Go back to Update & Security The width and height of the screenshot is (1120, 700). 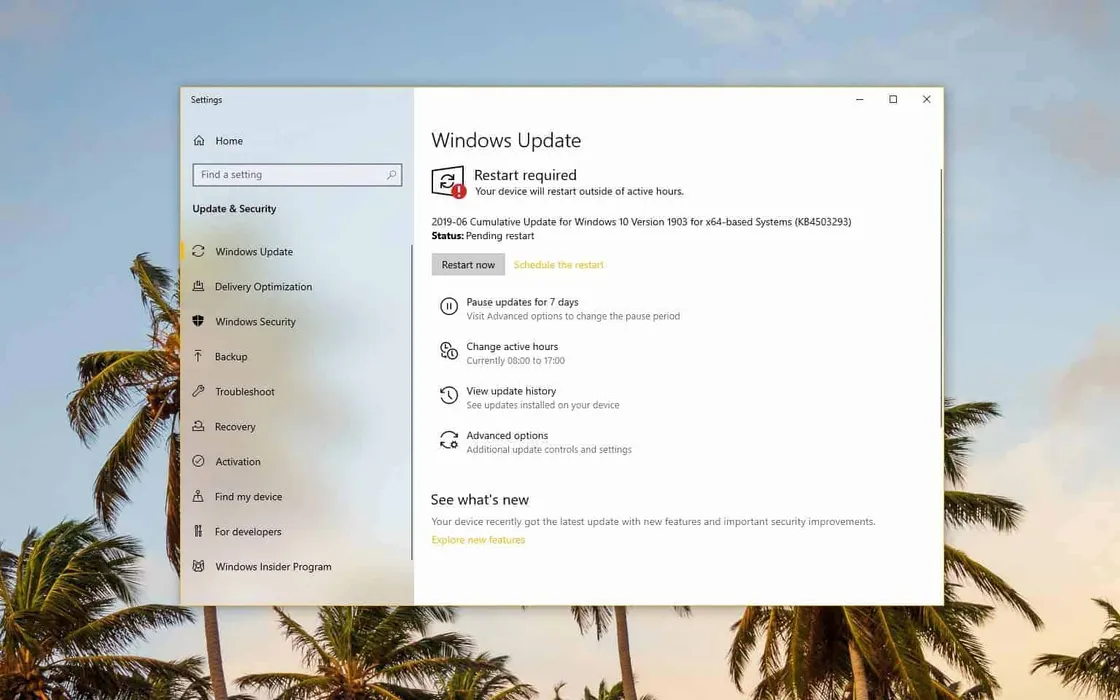(234, 208)
